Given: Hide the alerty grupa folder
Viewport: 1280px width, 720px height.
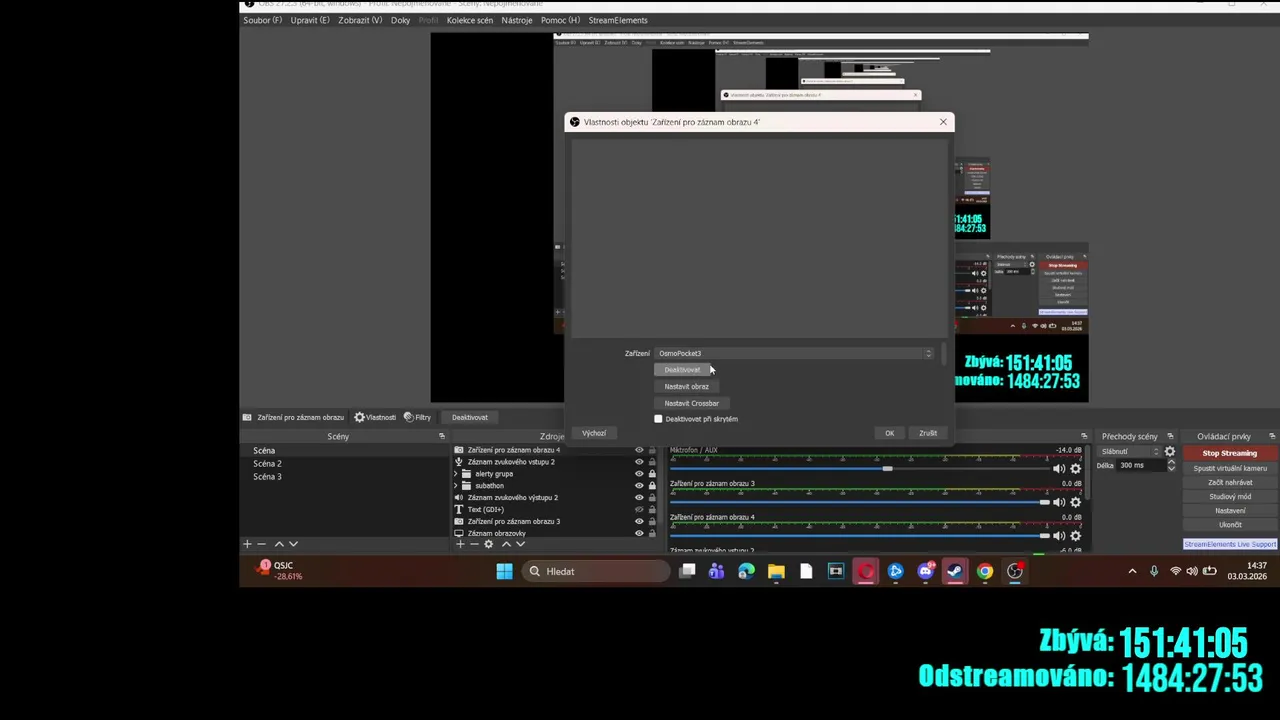Looking at the screenshot, I should (639, 474).
